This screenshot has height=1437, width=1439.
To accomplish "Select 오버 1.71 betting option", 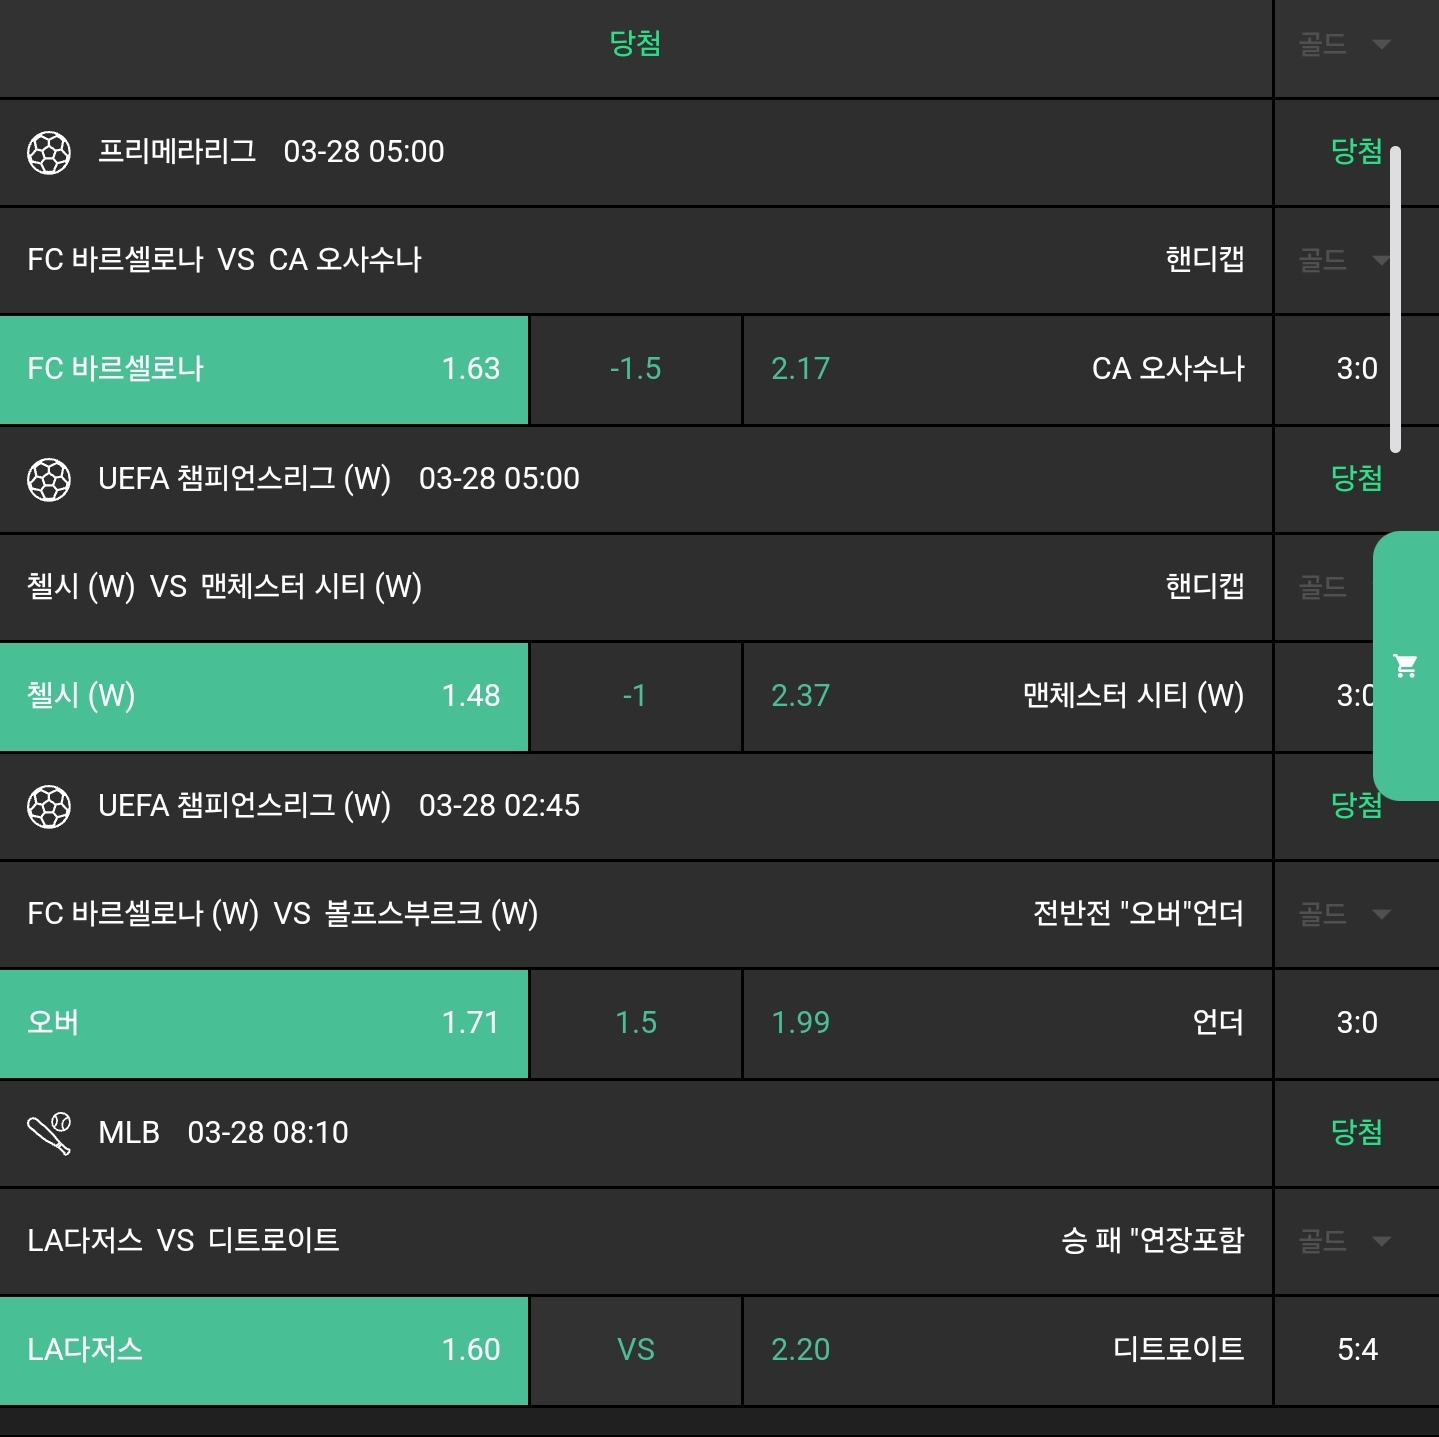I will coord(264,1024).
